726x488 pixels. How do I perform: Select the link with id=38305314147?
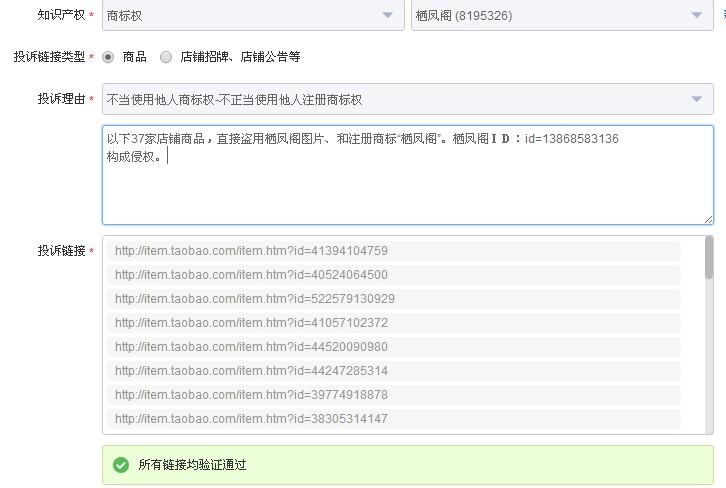pyautogui.click(x=394, y=419)
